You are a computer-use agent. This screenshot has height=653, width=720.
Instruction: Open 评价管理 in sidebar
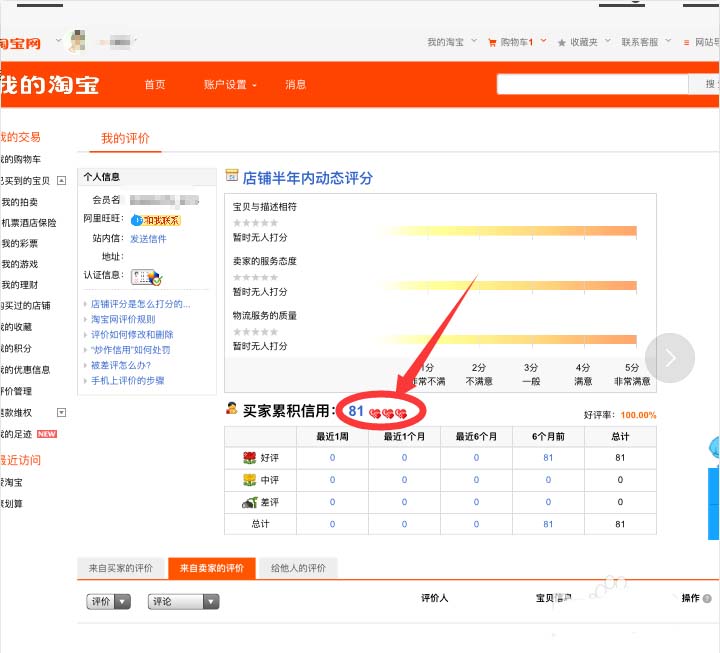[x=16, y=391]
